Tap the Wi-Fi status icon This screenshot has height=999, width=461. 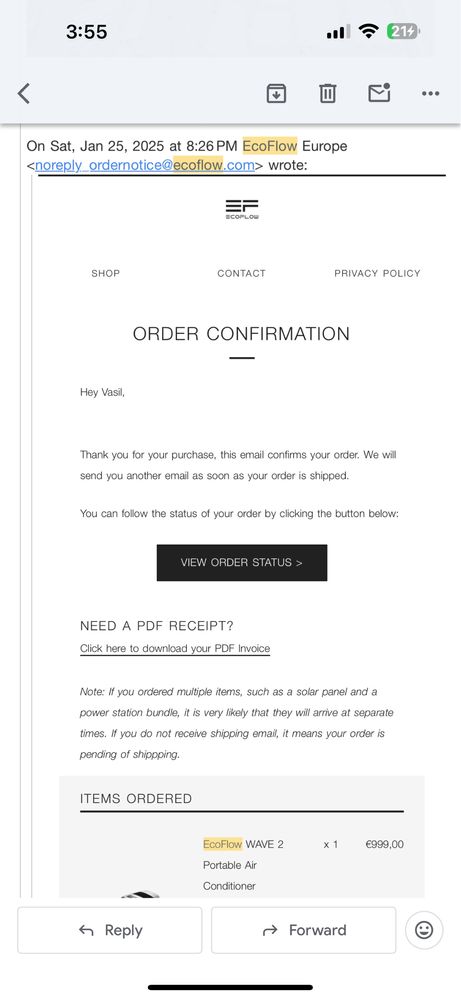click(368, 31)
